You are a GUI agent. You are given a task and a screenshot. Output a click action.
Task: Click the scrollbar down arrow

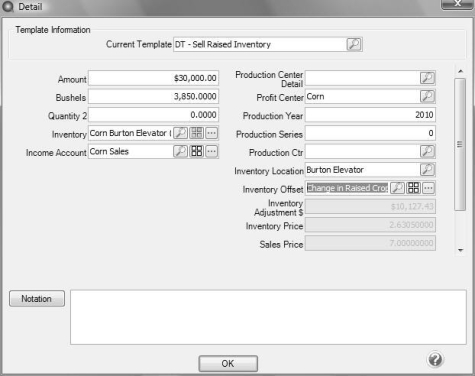[461, 250]
